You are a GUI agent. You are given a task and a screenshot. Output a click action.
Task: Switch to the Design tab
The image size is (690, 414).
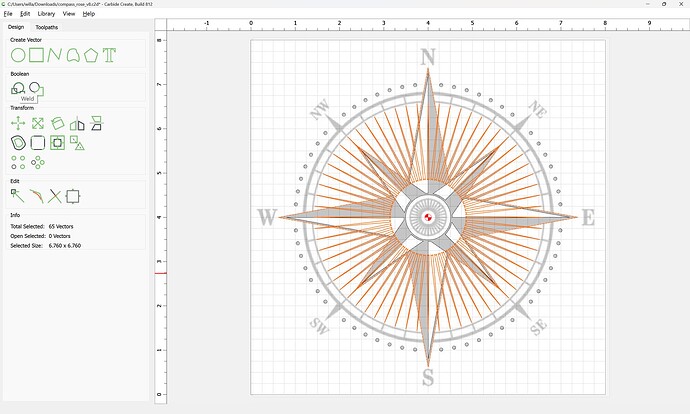point(16,27)
